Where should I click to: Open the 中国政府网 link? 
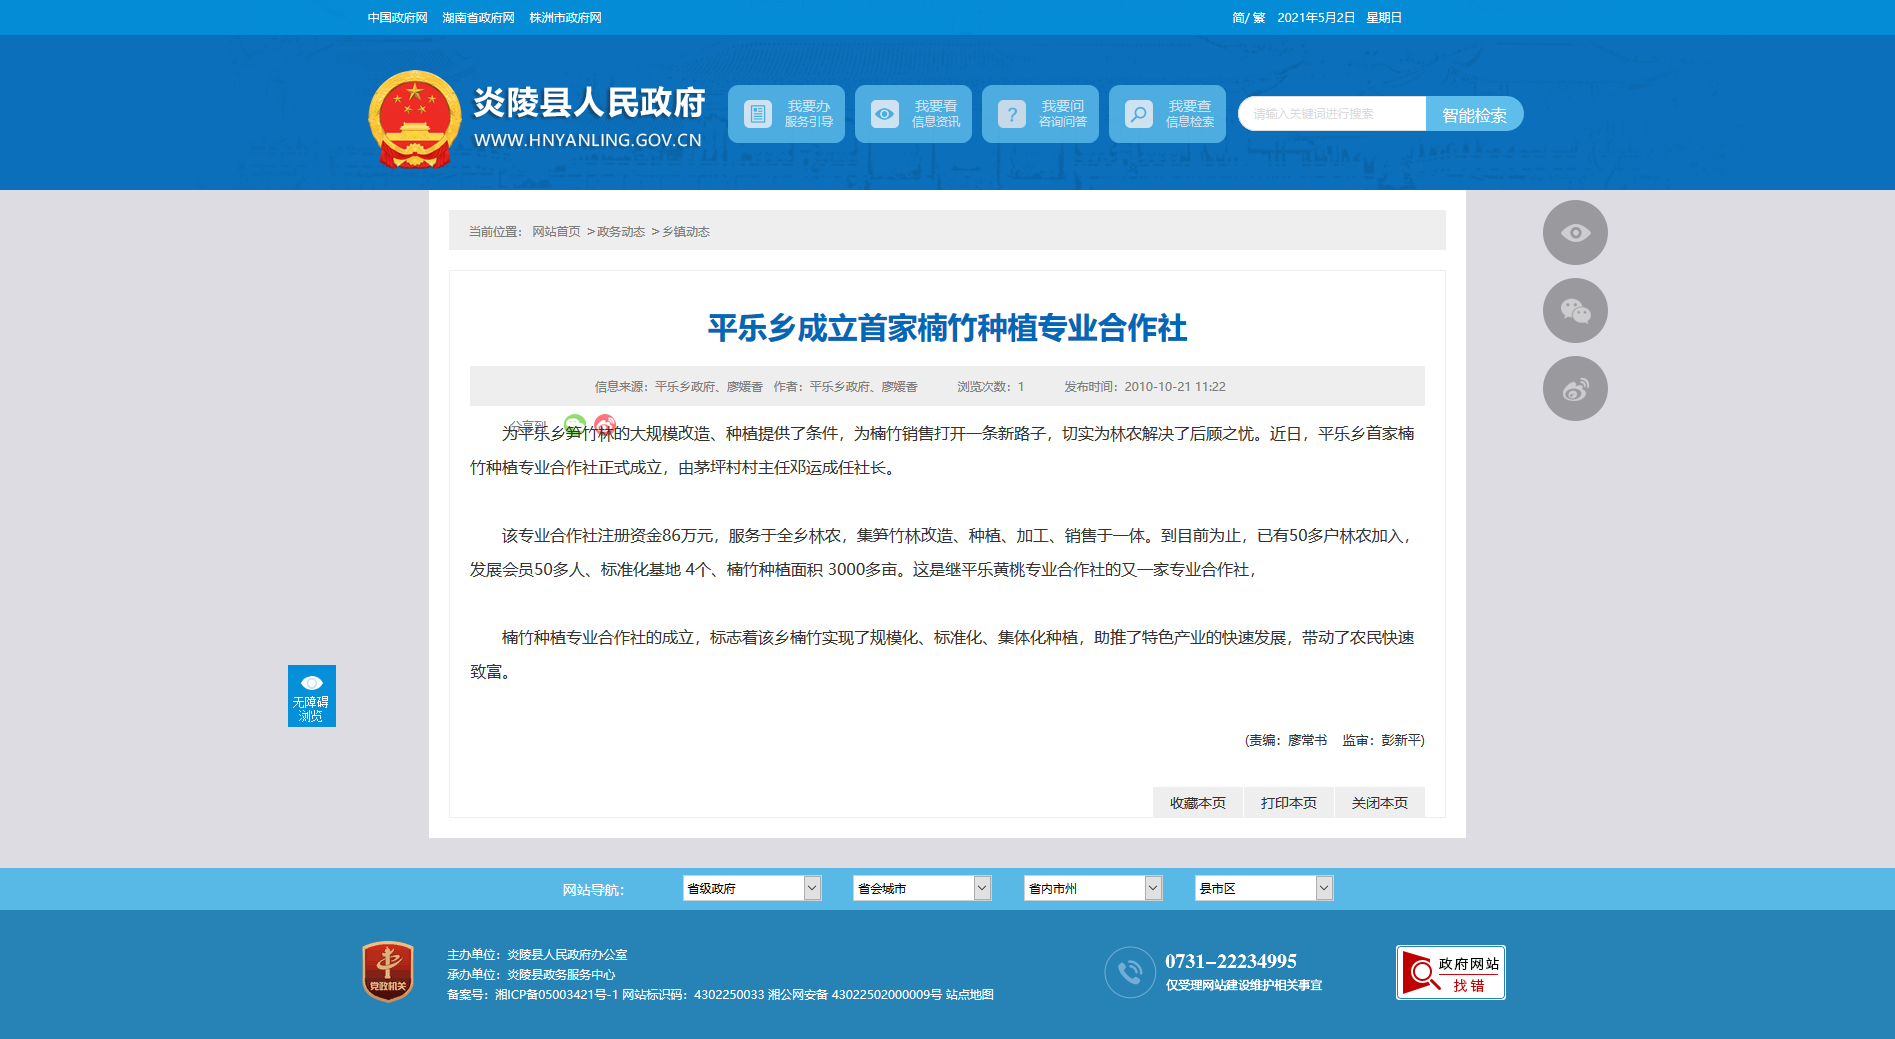[397, 18]
